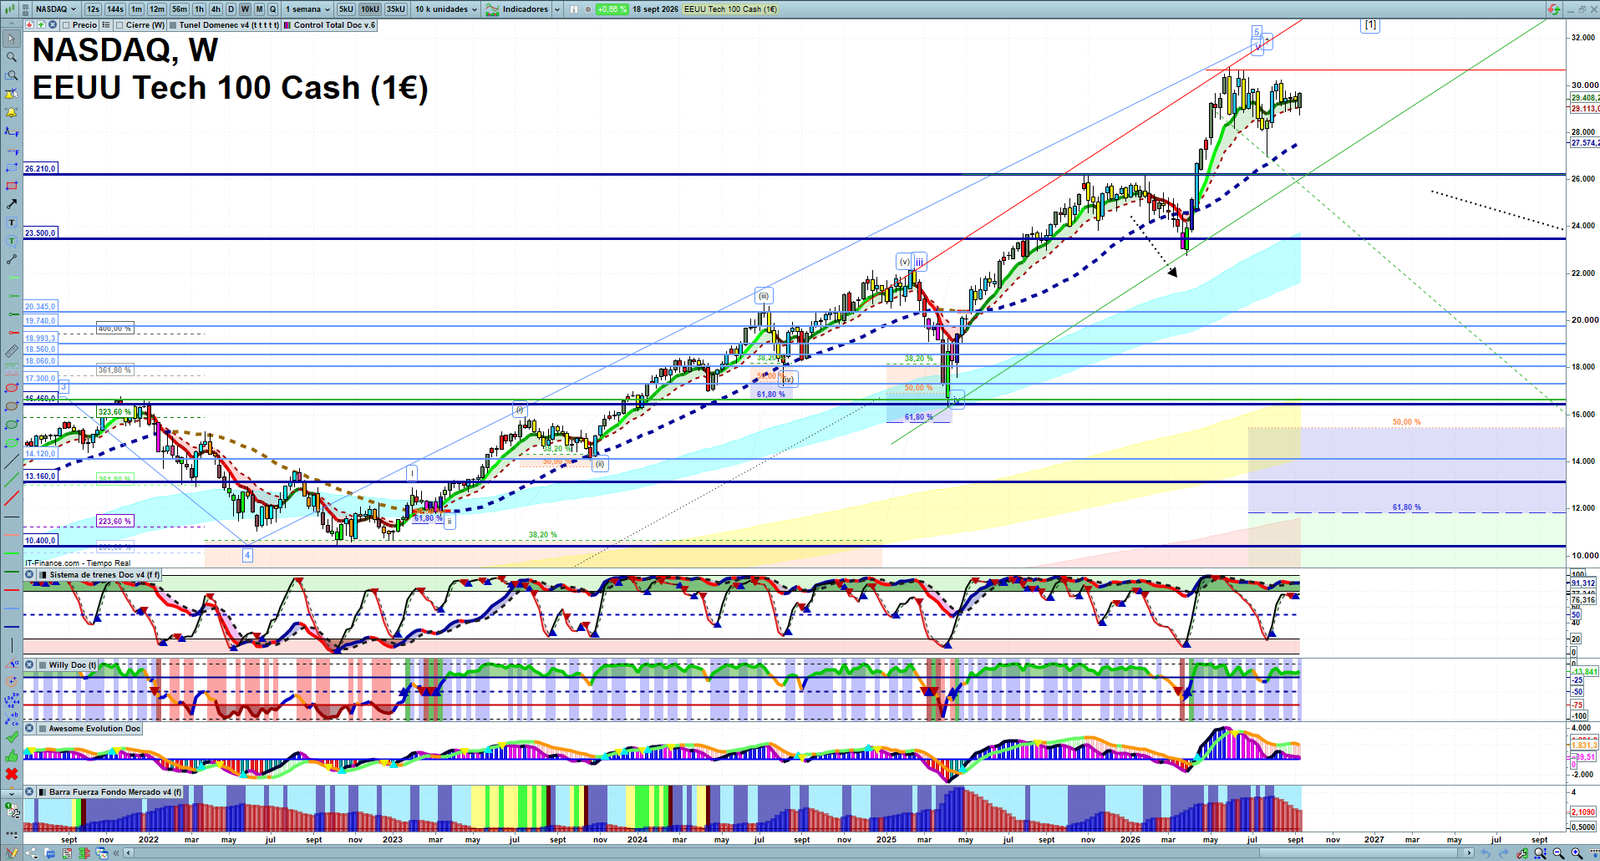
Task: Expand the left toolbar's down chevron
Action: click(11, 794)
